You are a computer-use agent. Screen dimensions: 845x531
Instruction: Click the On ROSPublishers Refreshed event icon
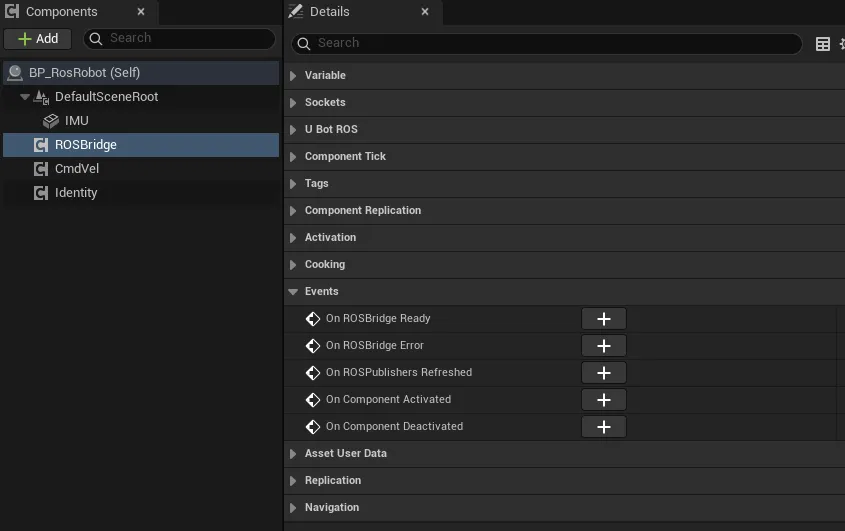pyautogui.click(x=313, y=373)
